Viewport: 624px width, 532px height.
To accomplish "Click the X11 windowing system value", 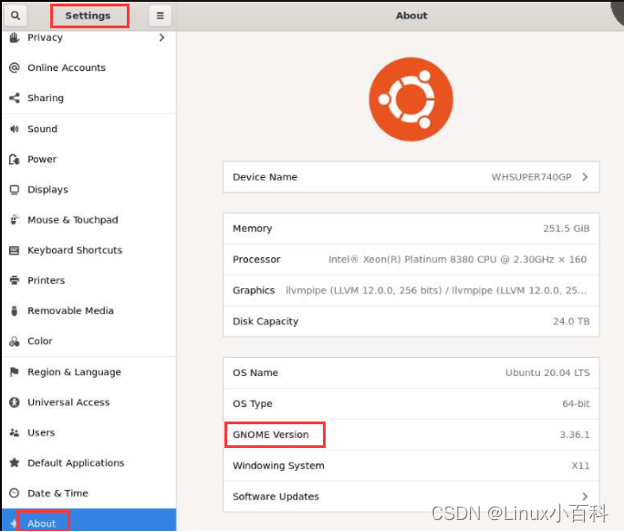I will [580, 466].
